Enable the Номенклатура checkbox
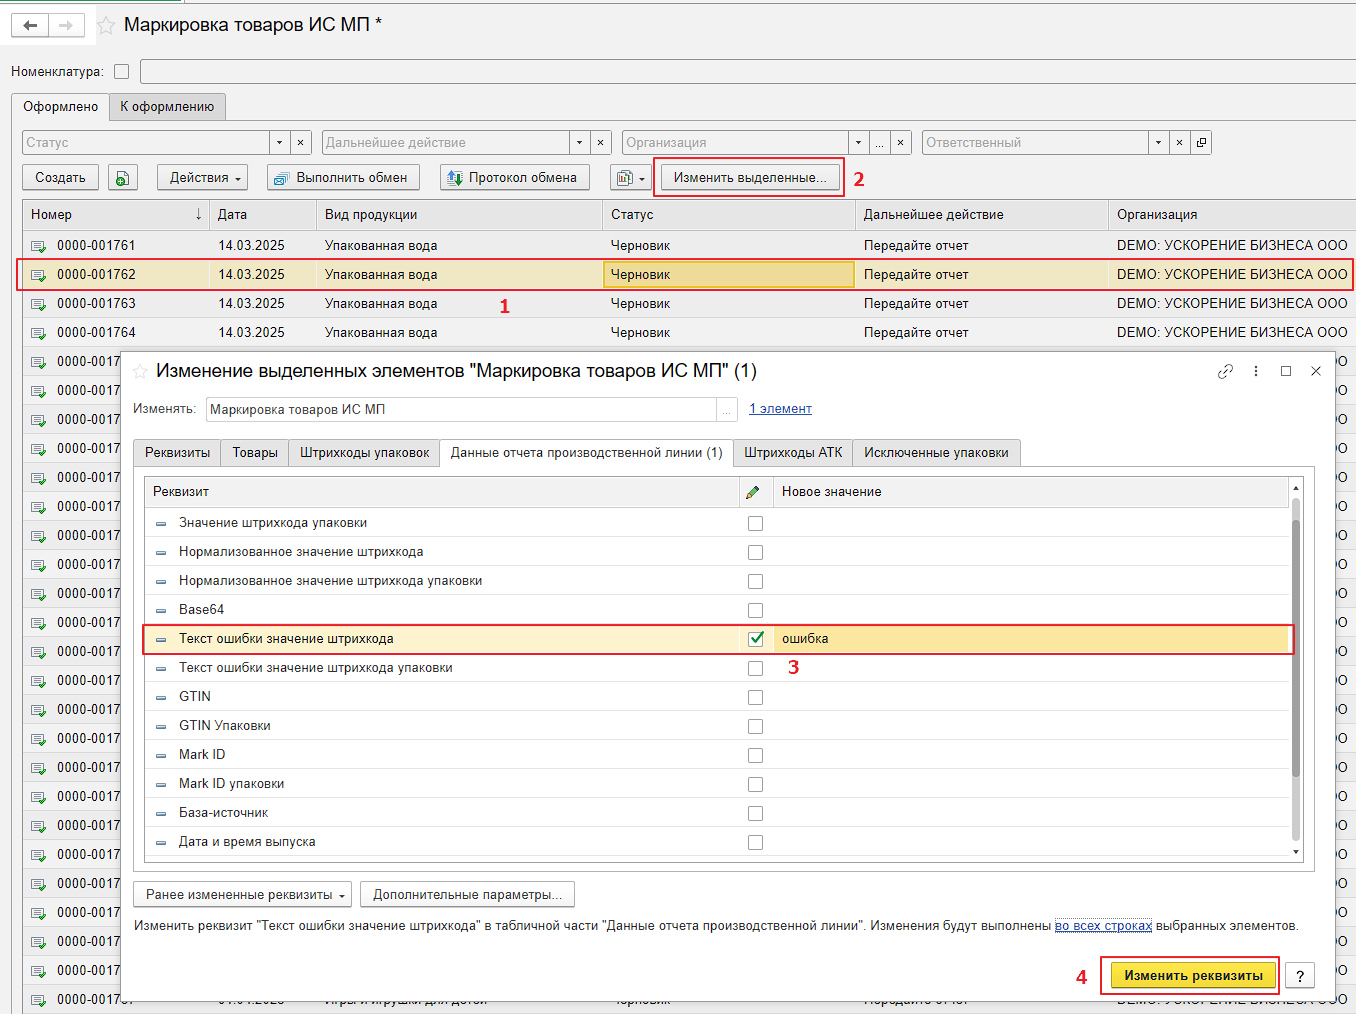 (122, 72)
